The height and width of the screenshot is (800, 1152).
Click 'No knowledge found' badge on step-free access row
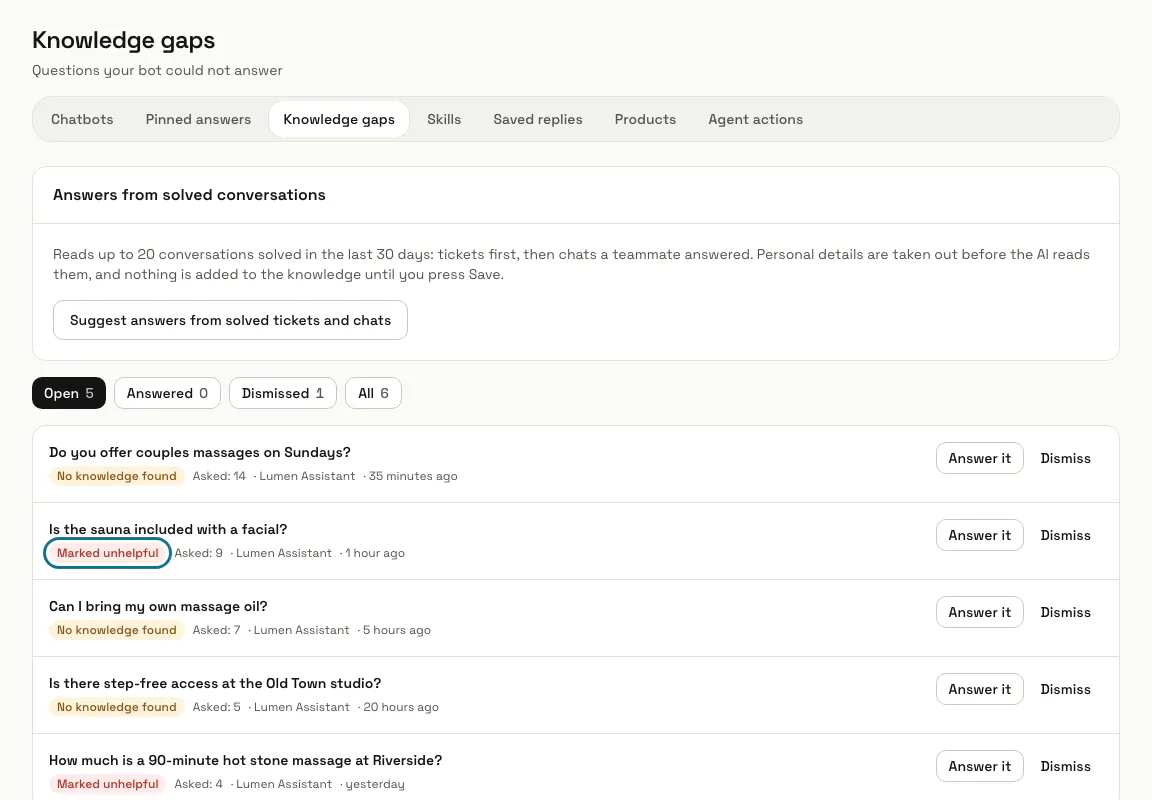click(x=117, y=707)
